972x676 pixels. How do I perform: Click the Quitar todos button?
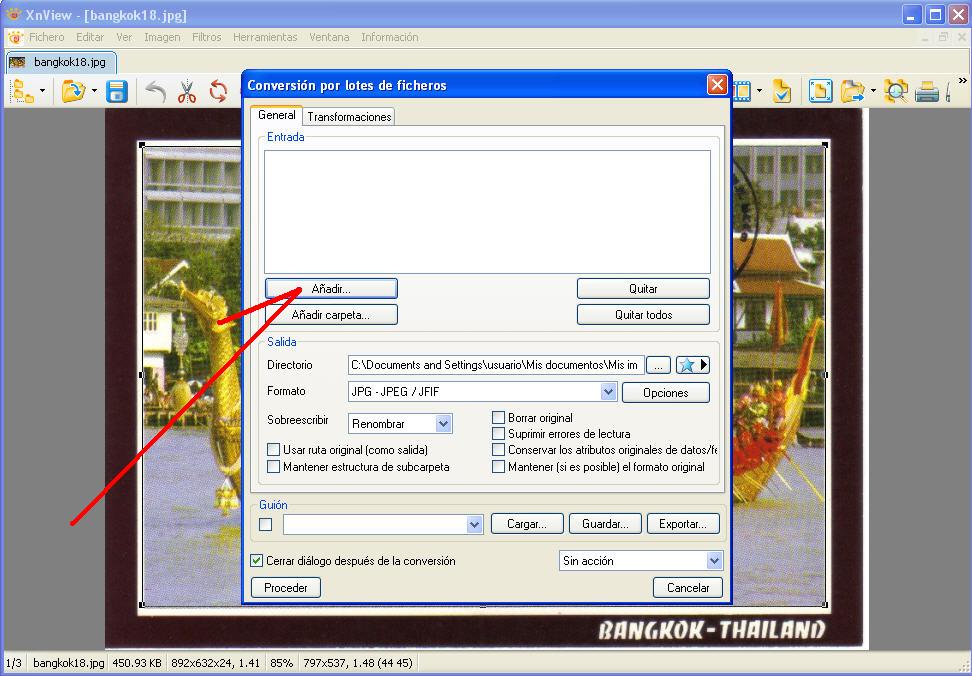[643, 315]
